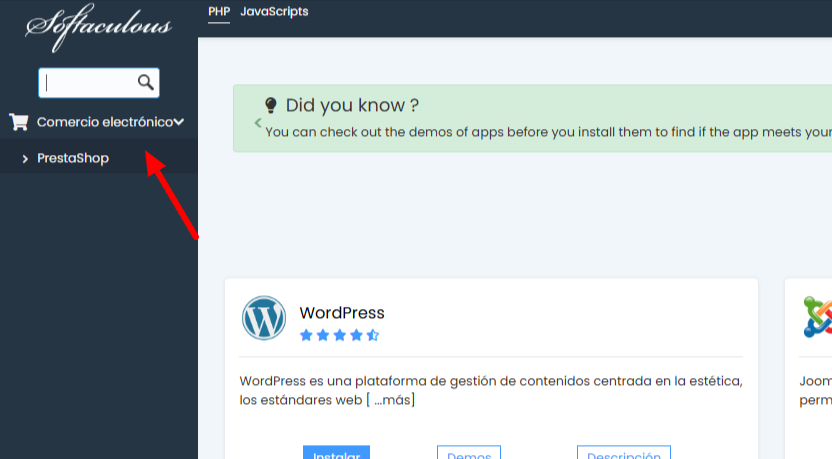
Task: Focus the sidebar search input field
Action: click(x=99, y=83)
